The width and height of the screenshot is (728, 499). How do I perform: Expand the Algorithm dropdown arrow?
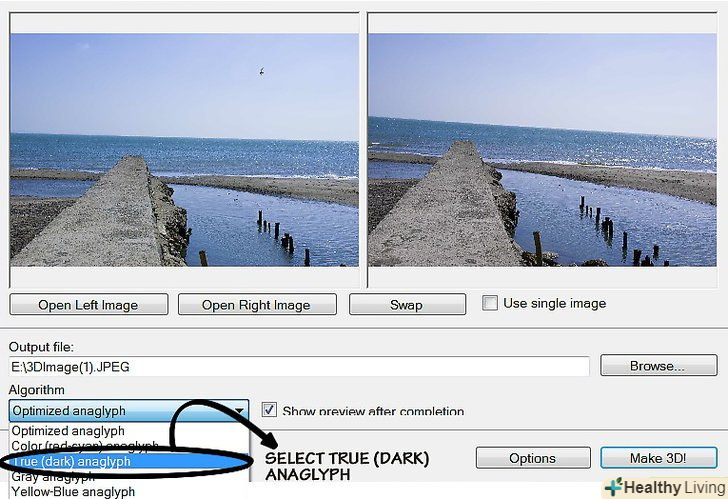[x=240, y=411]
